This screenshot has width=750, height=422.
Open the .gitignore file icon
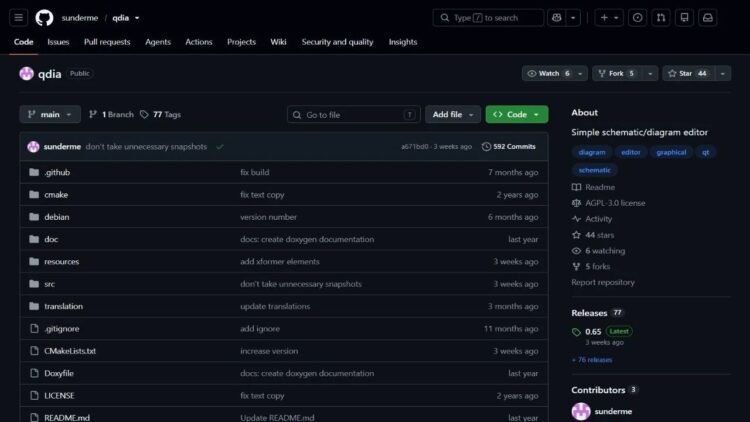(x=34, y=329)
